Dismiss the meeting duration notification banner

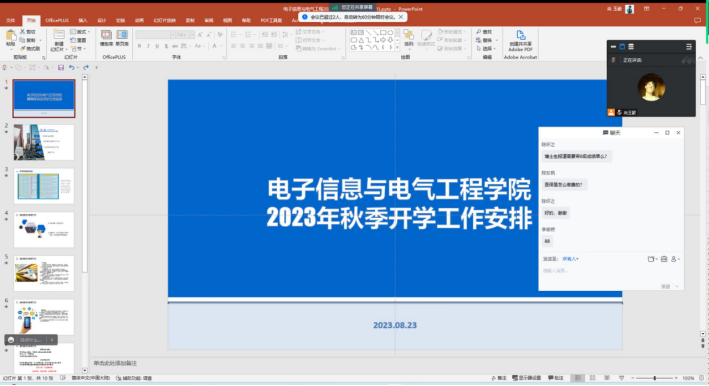click(x=401, y=17)
